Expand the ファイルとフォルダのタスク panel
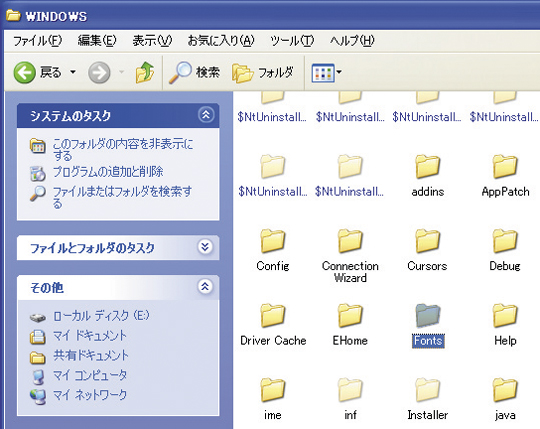Screen dimensions: 540x429 [x=205, y=247]
